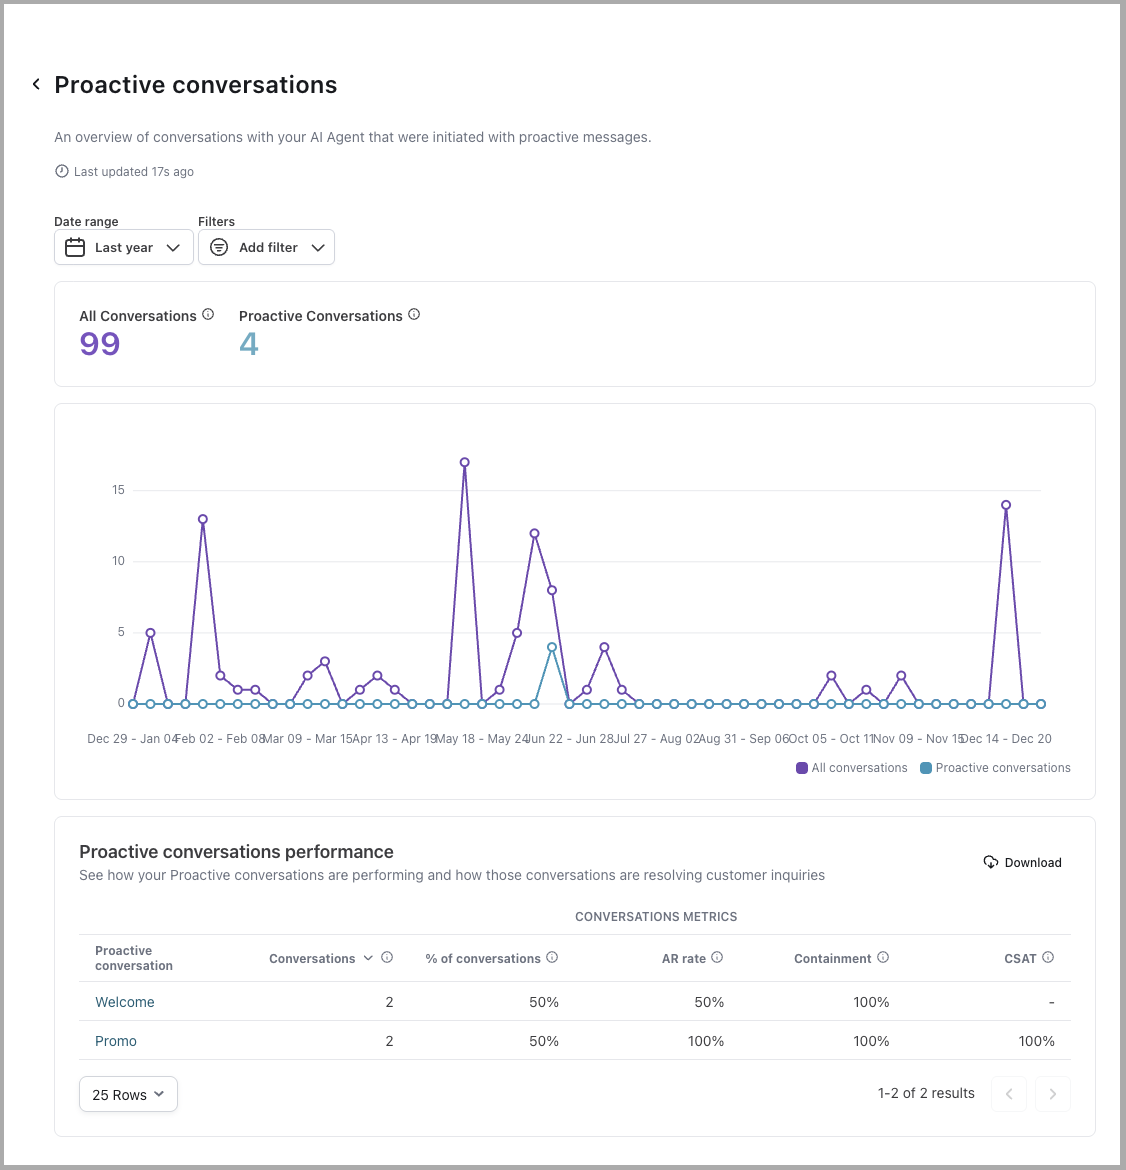The image size is (1126, 1170).
Task: Click info icon for % of conversations
Action: tap(552, 957)
